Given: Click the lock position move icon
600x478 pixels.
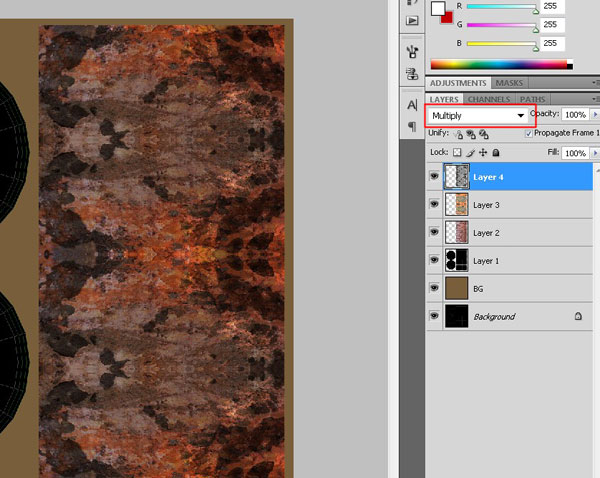Looking at the screenshot, I should coord(483,153).
